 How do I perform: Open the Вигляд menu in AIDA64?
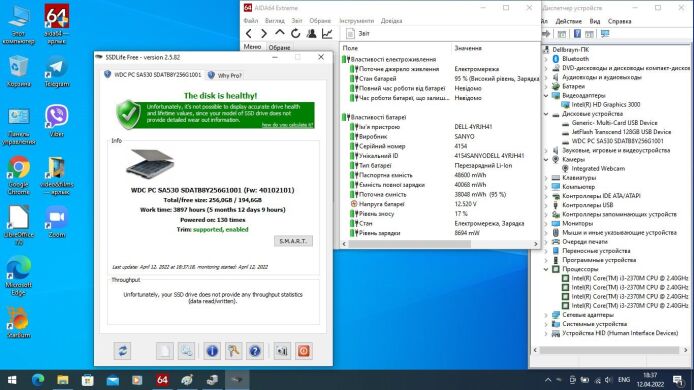pyautogui.click(x=274, y=21)
